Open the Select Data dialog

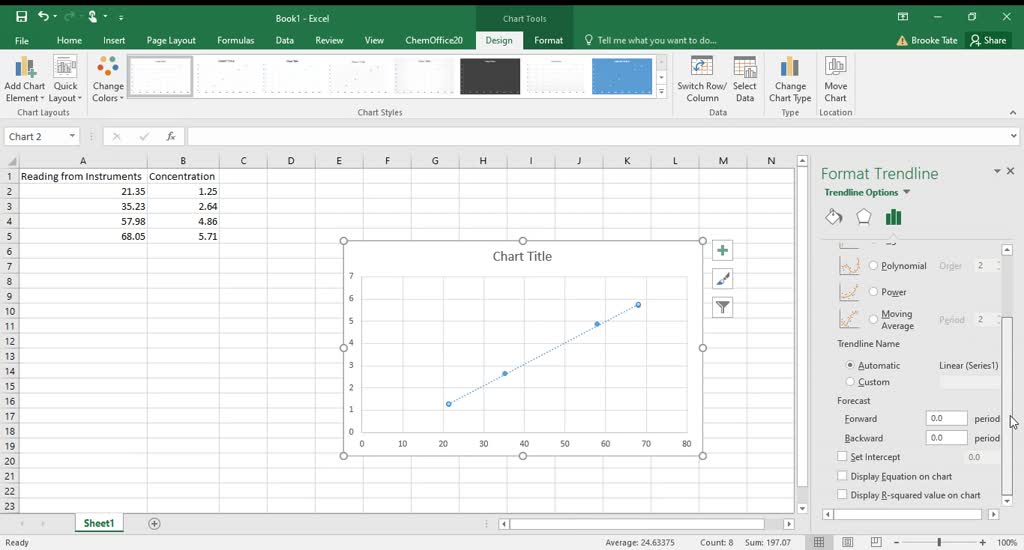coord(744,80)
